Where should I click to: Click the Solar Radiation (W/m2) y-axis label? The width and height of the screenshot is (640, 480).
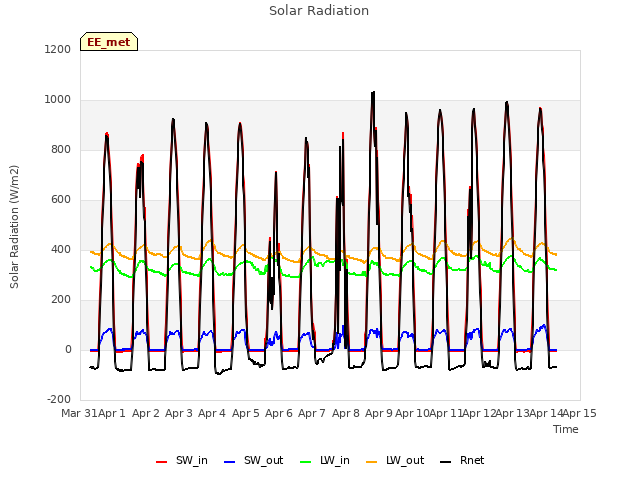point(14,227)
